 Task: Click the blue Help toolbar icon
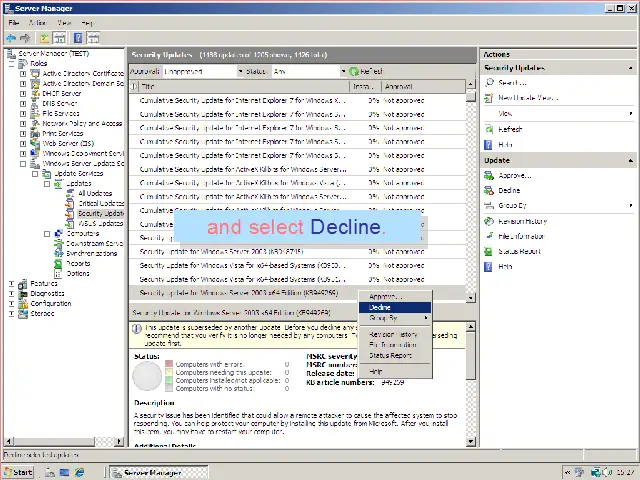click(78, 38)
